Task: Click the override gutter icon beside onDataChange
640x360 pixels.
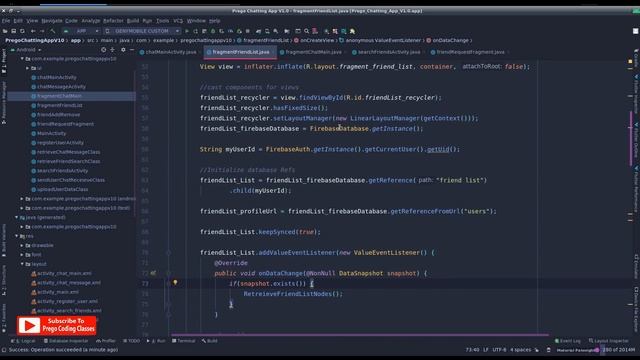Action: click(153, 273)
